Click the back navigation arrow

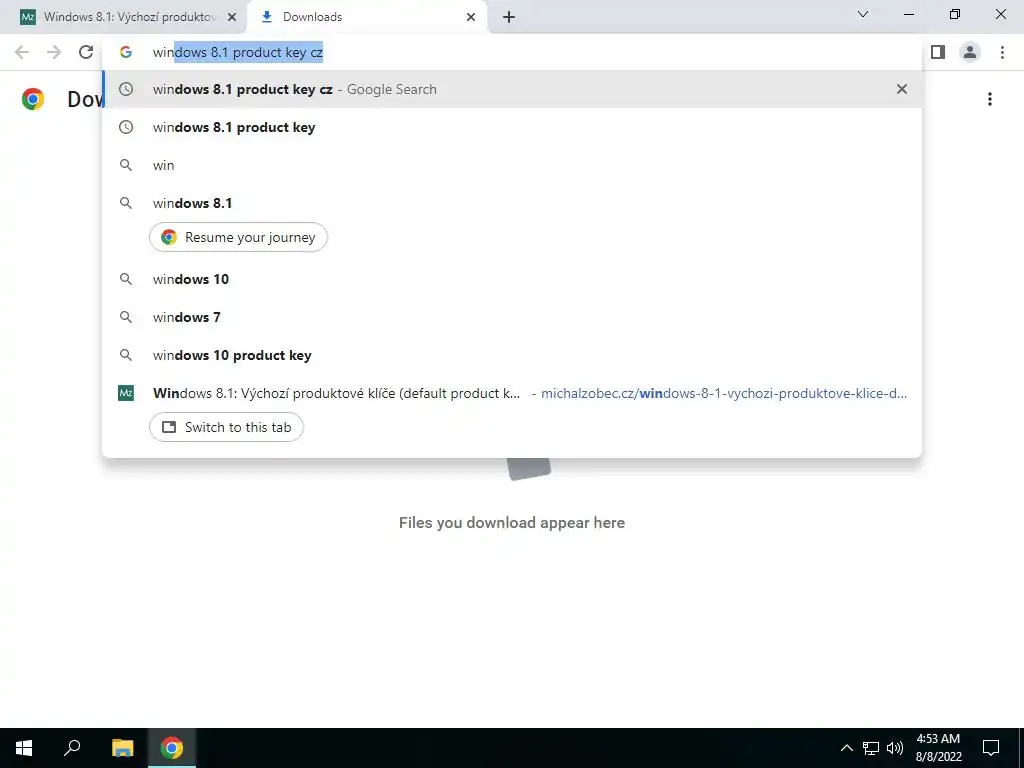pyautogui.click(x=22, y=52)
